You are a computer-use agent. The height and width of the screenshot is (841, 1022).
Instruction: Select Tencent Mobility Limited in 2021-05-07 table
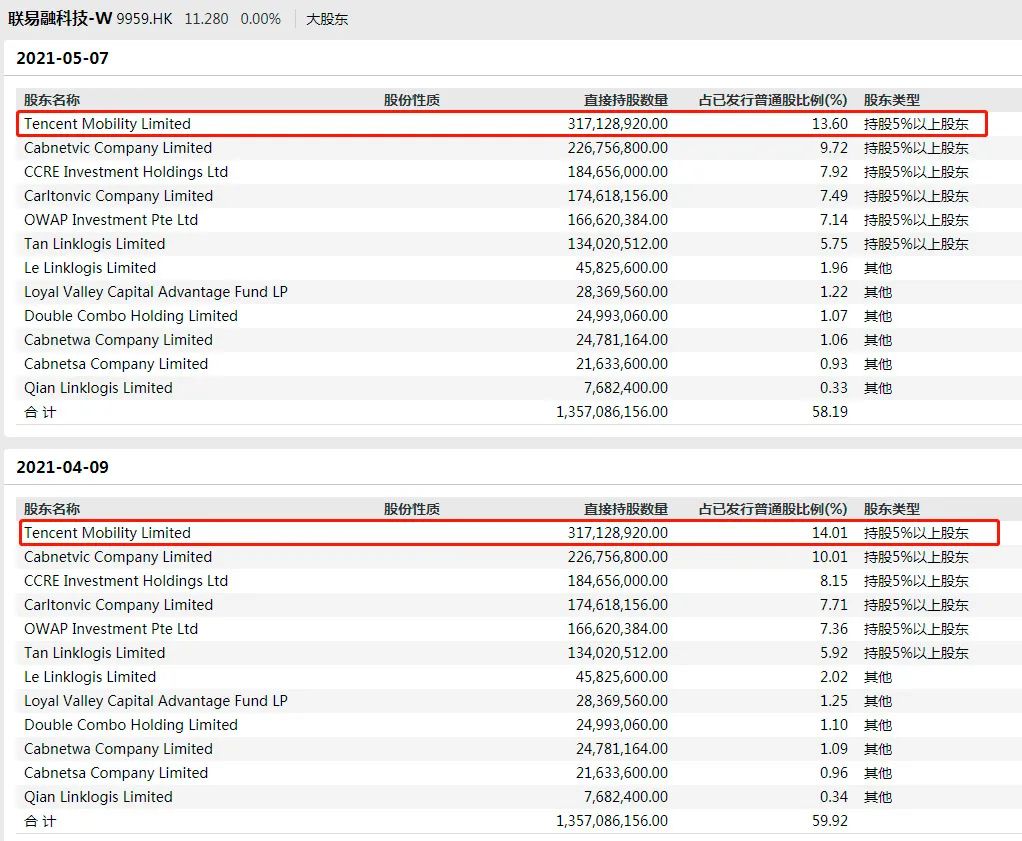coord(107,124)
